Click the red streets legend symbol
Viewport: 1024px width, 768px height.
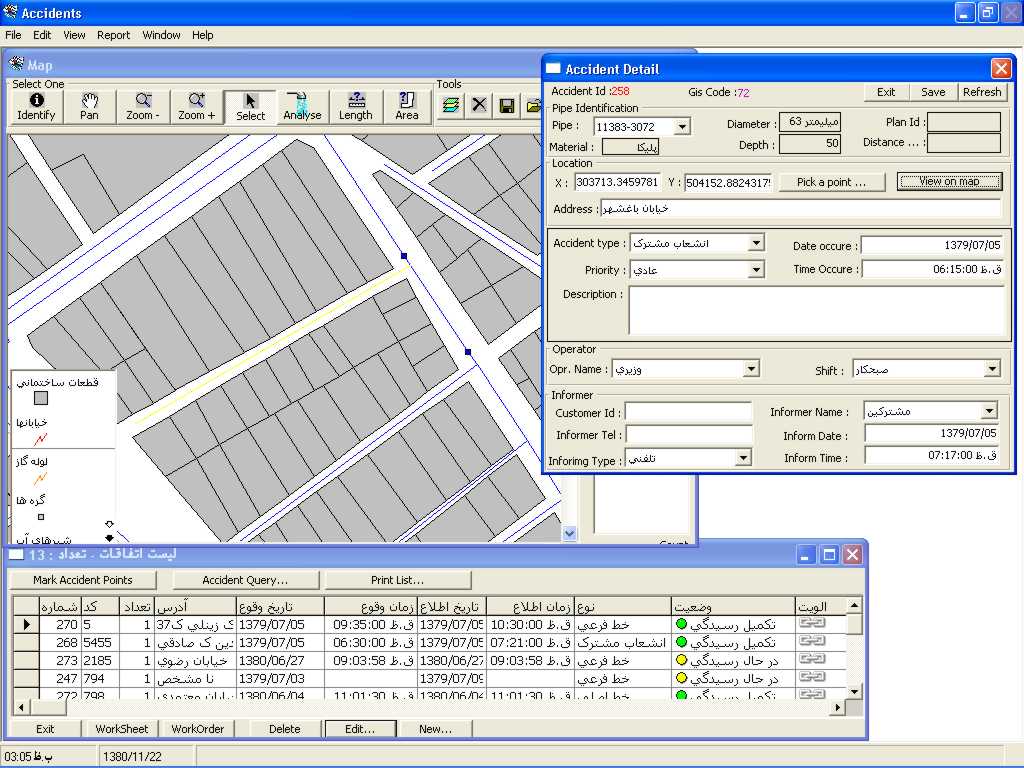click(40, 439)
